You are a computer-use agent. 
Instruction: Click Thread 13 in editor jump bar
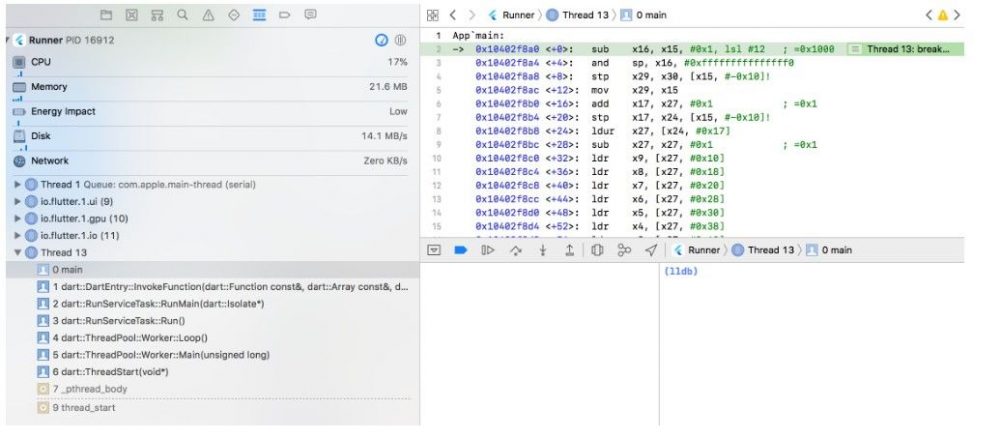pos(578,15)
